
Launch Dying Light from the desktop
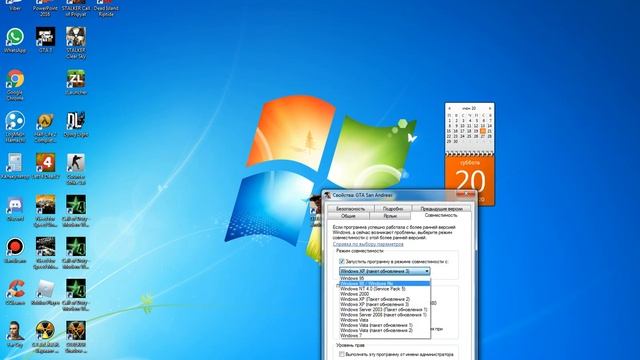click(x=76, y=124)
